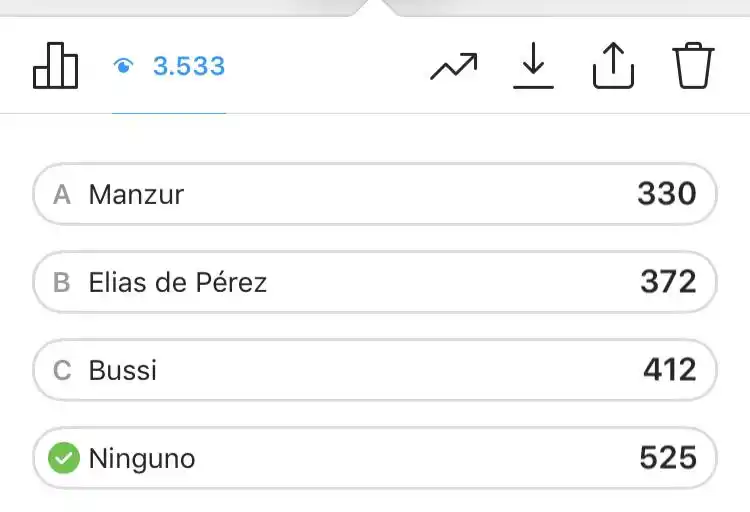Choose the Ninguno answer label
This screenshot has height=512, width=750.
142,459
